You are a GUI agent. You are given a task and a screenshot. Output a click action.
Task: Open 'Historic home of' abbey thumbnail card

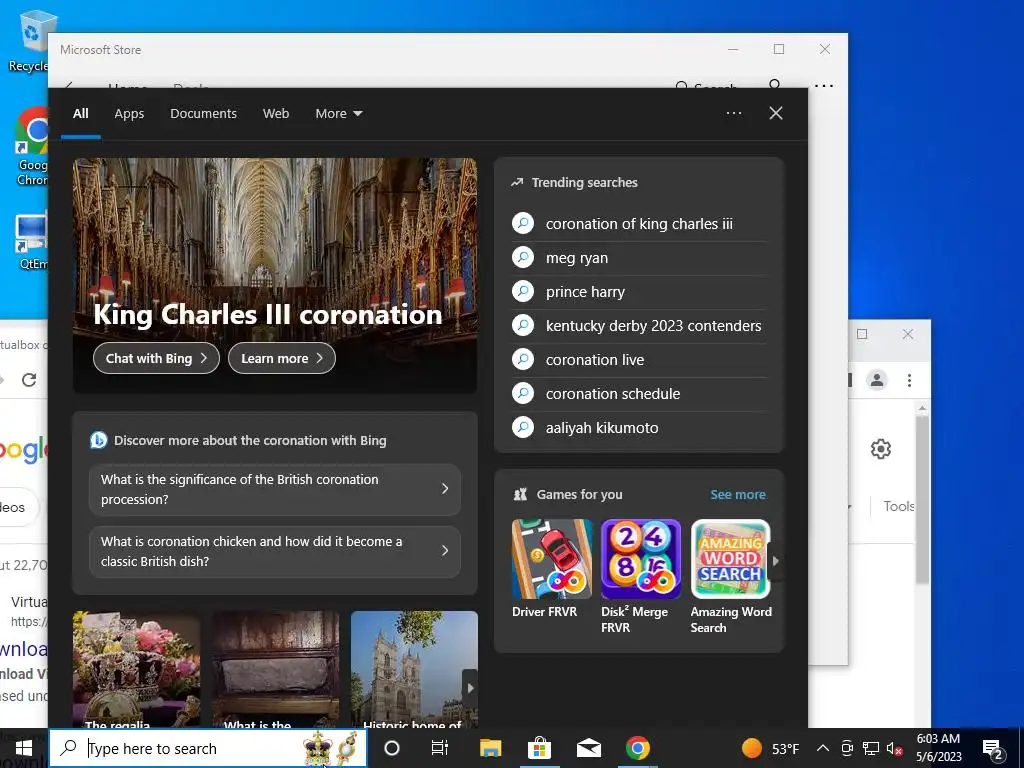(414, 669)
